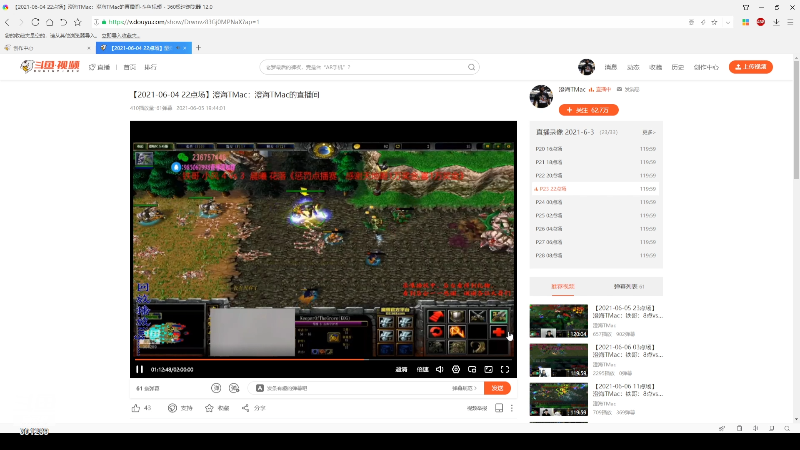Click the site search input box
The width and height of the screenshot is (800, 450).
click(365, 67)
